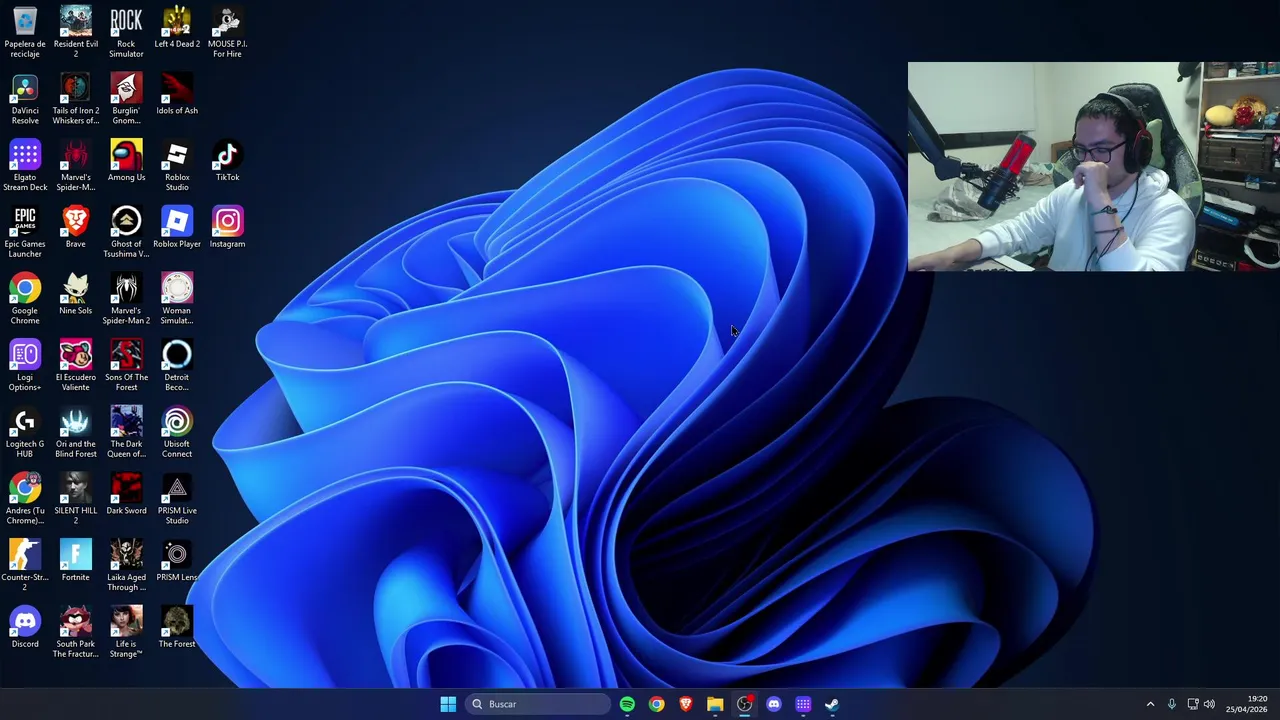Open the network tray icon

point(1193,704)
